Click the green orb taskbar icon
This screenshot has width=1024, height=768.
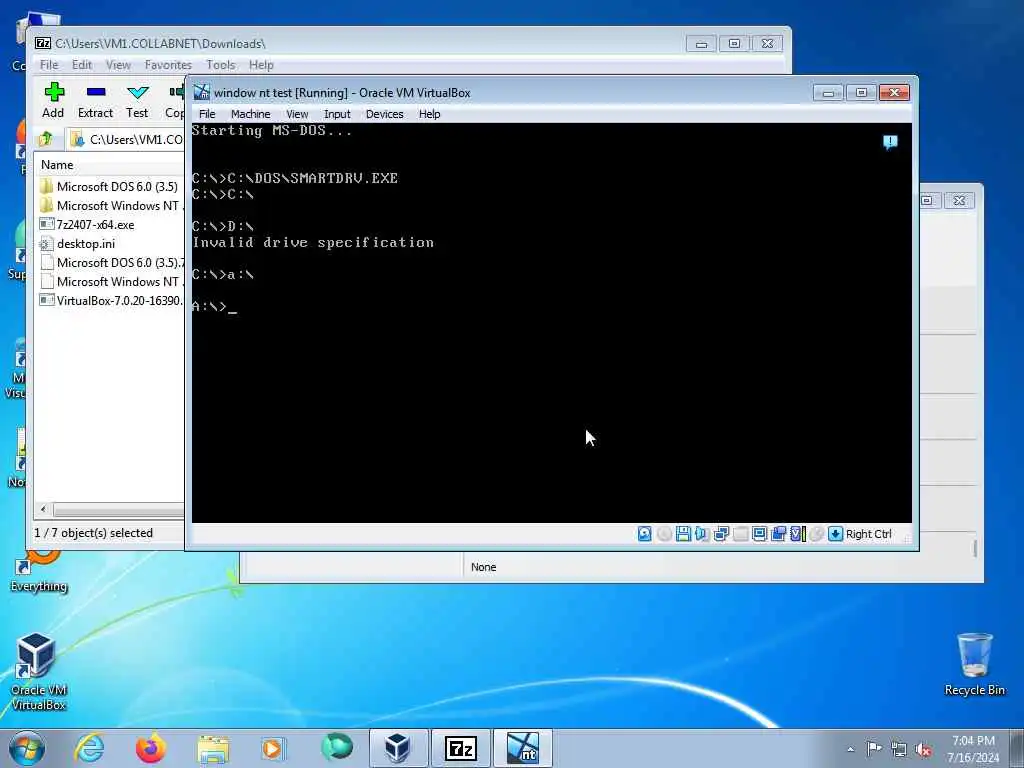337,747
